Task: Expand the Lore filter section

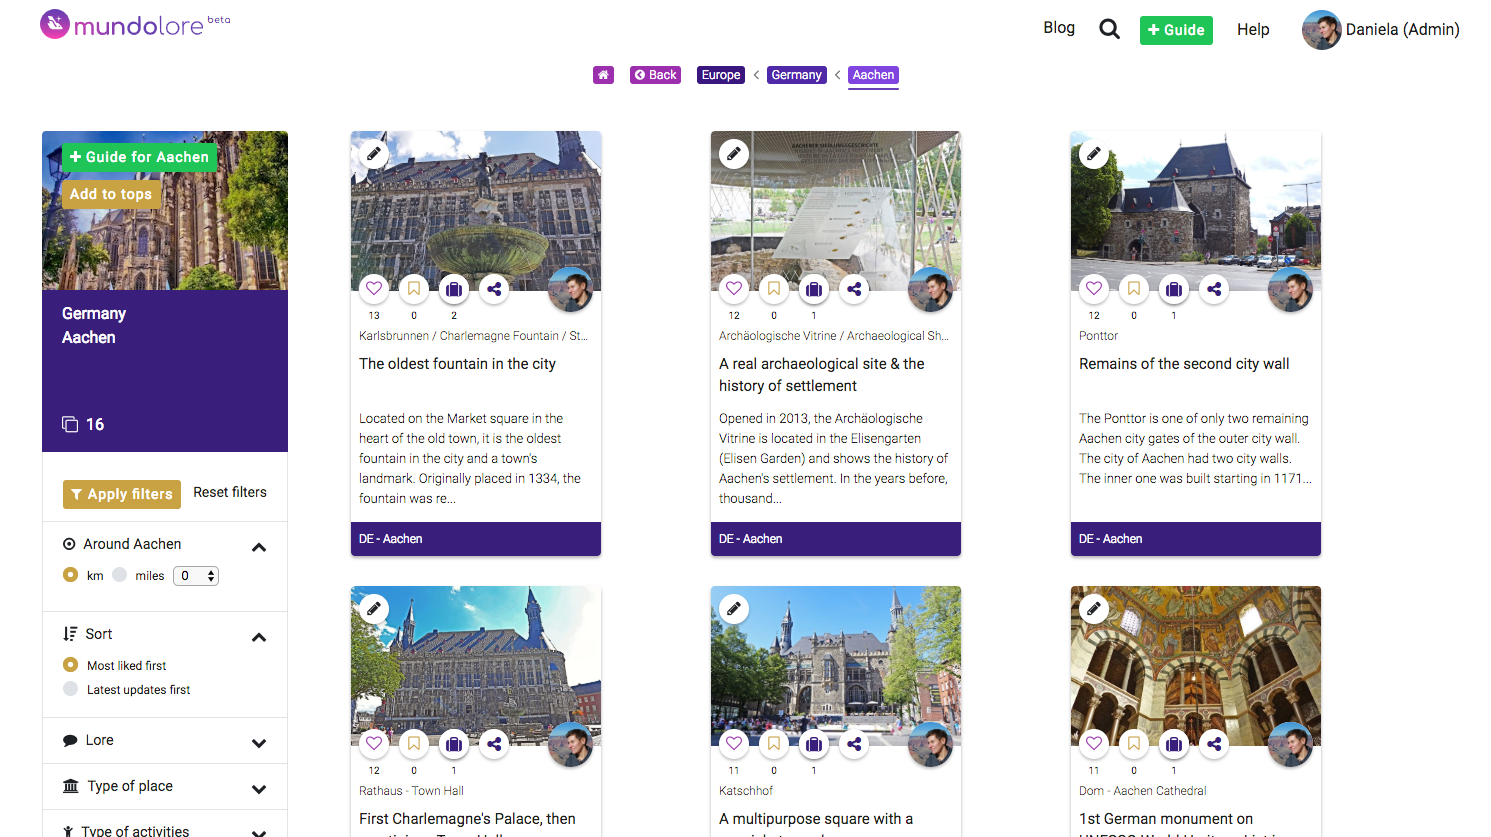Action: tap(259, 743)
